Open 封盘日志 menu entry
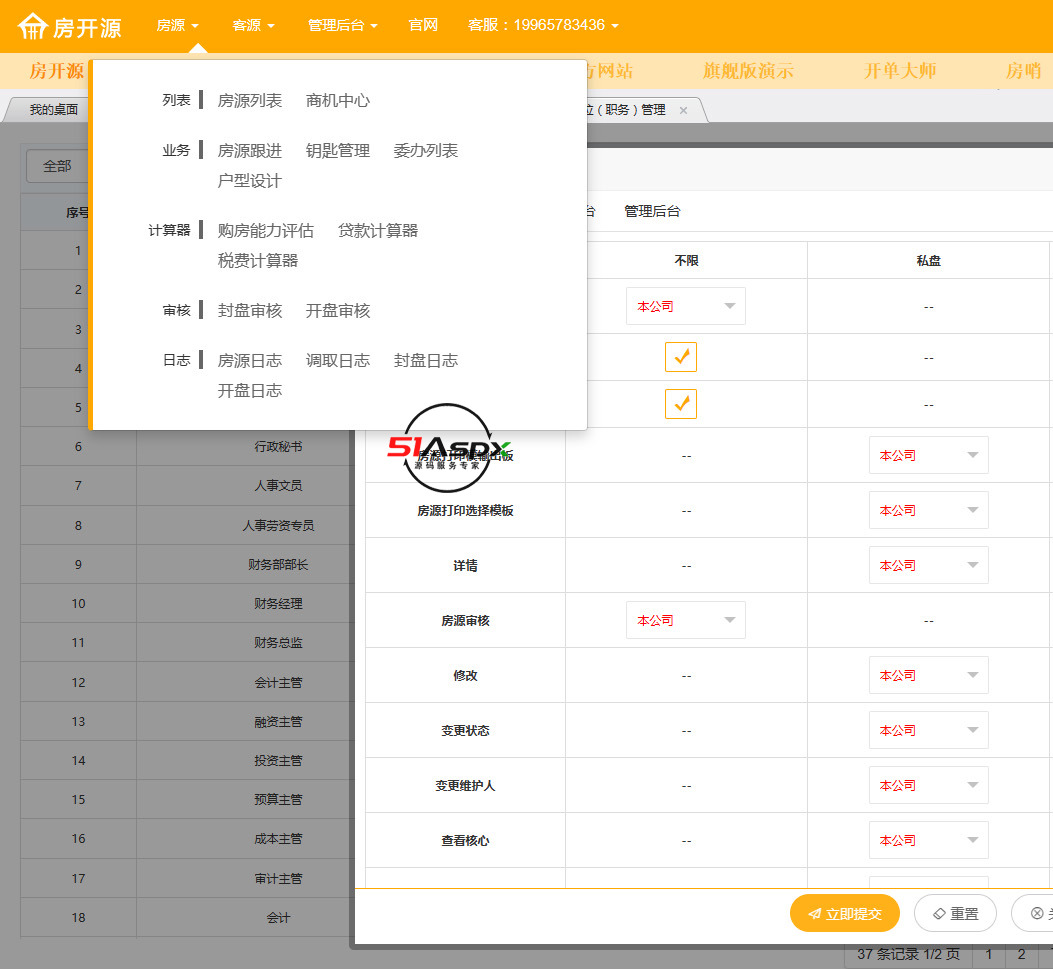1053x969 pixels. (x=426, y=361)
